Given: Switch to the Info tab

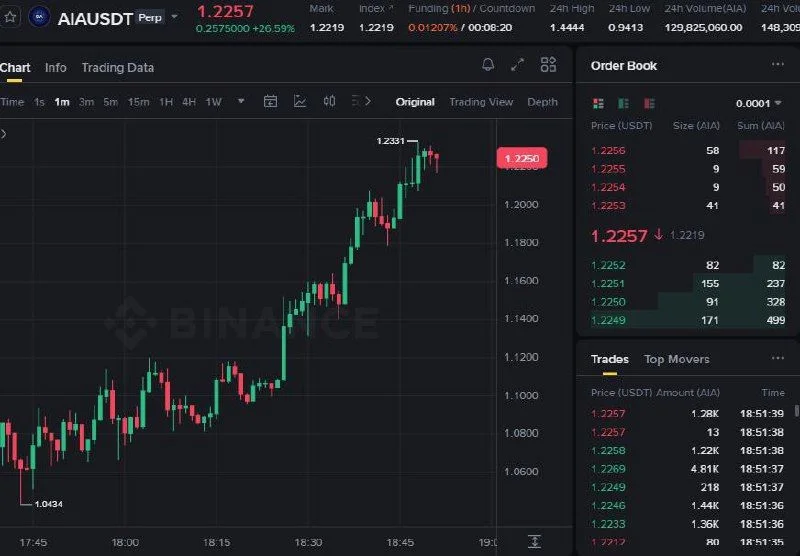Looking at the screenshot, I should tap(56, 67).
